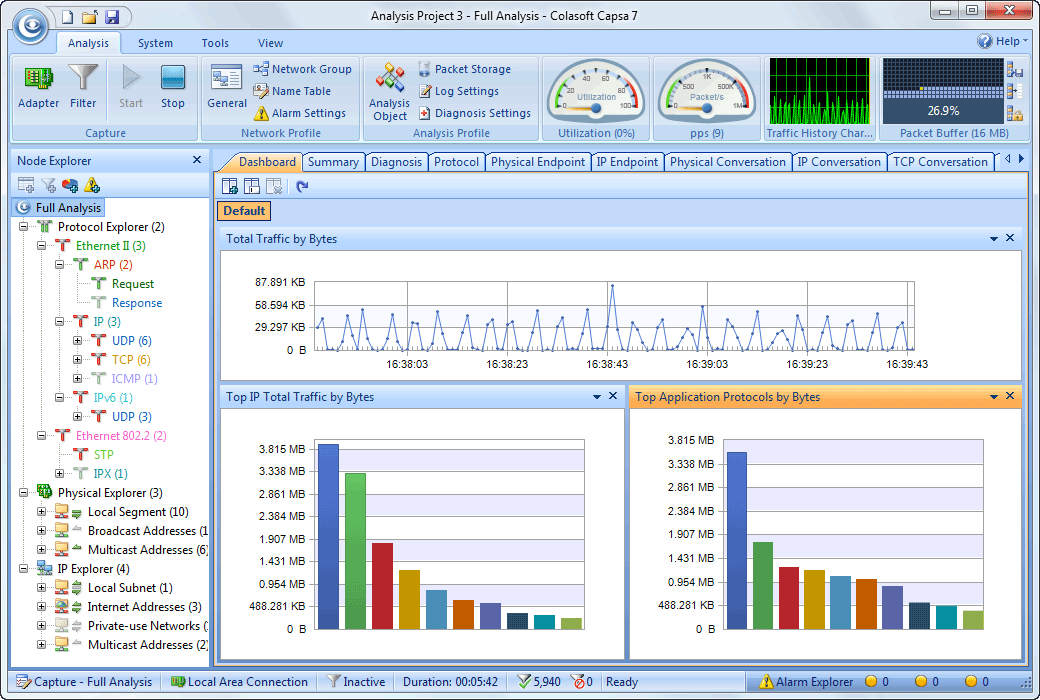Click the Open folder quick-access icon
This screenshot has width=1040, height=700.
(90, 17)
